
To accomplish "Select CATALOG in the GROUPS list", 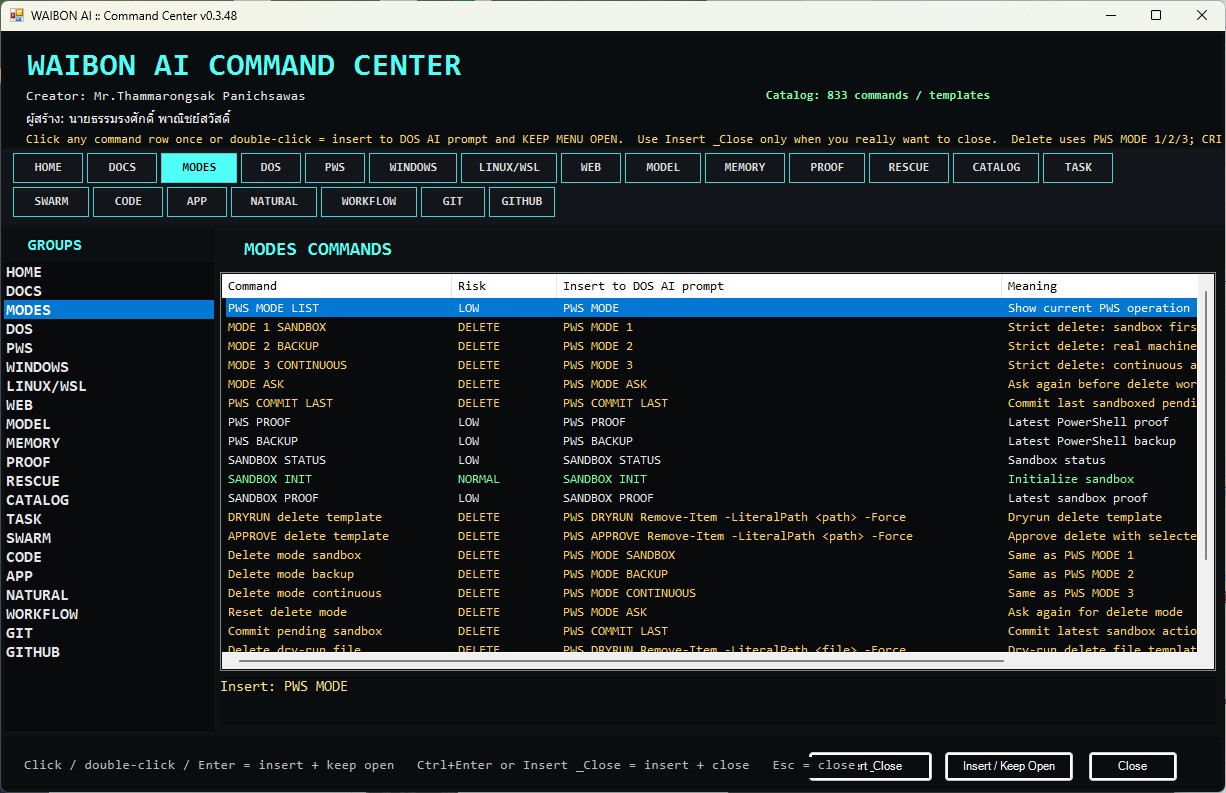I will click(x=108, y=500).
